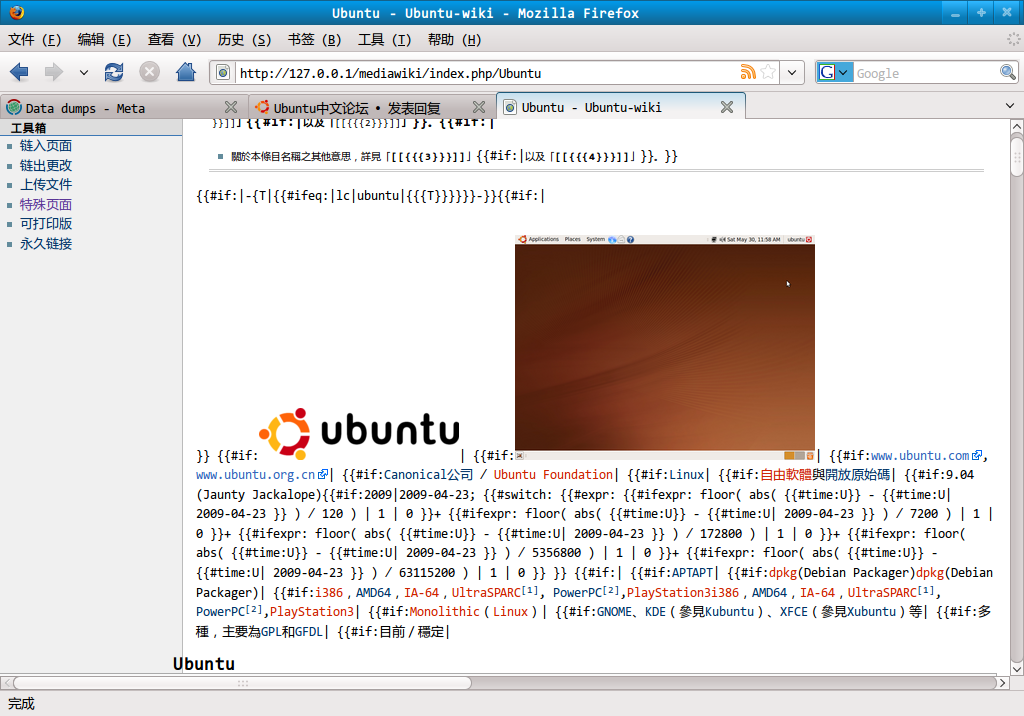Click the address bar URL field
Screen dimensions: 1024x716
click(487, 73)
